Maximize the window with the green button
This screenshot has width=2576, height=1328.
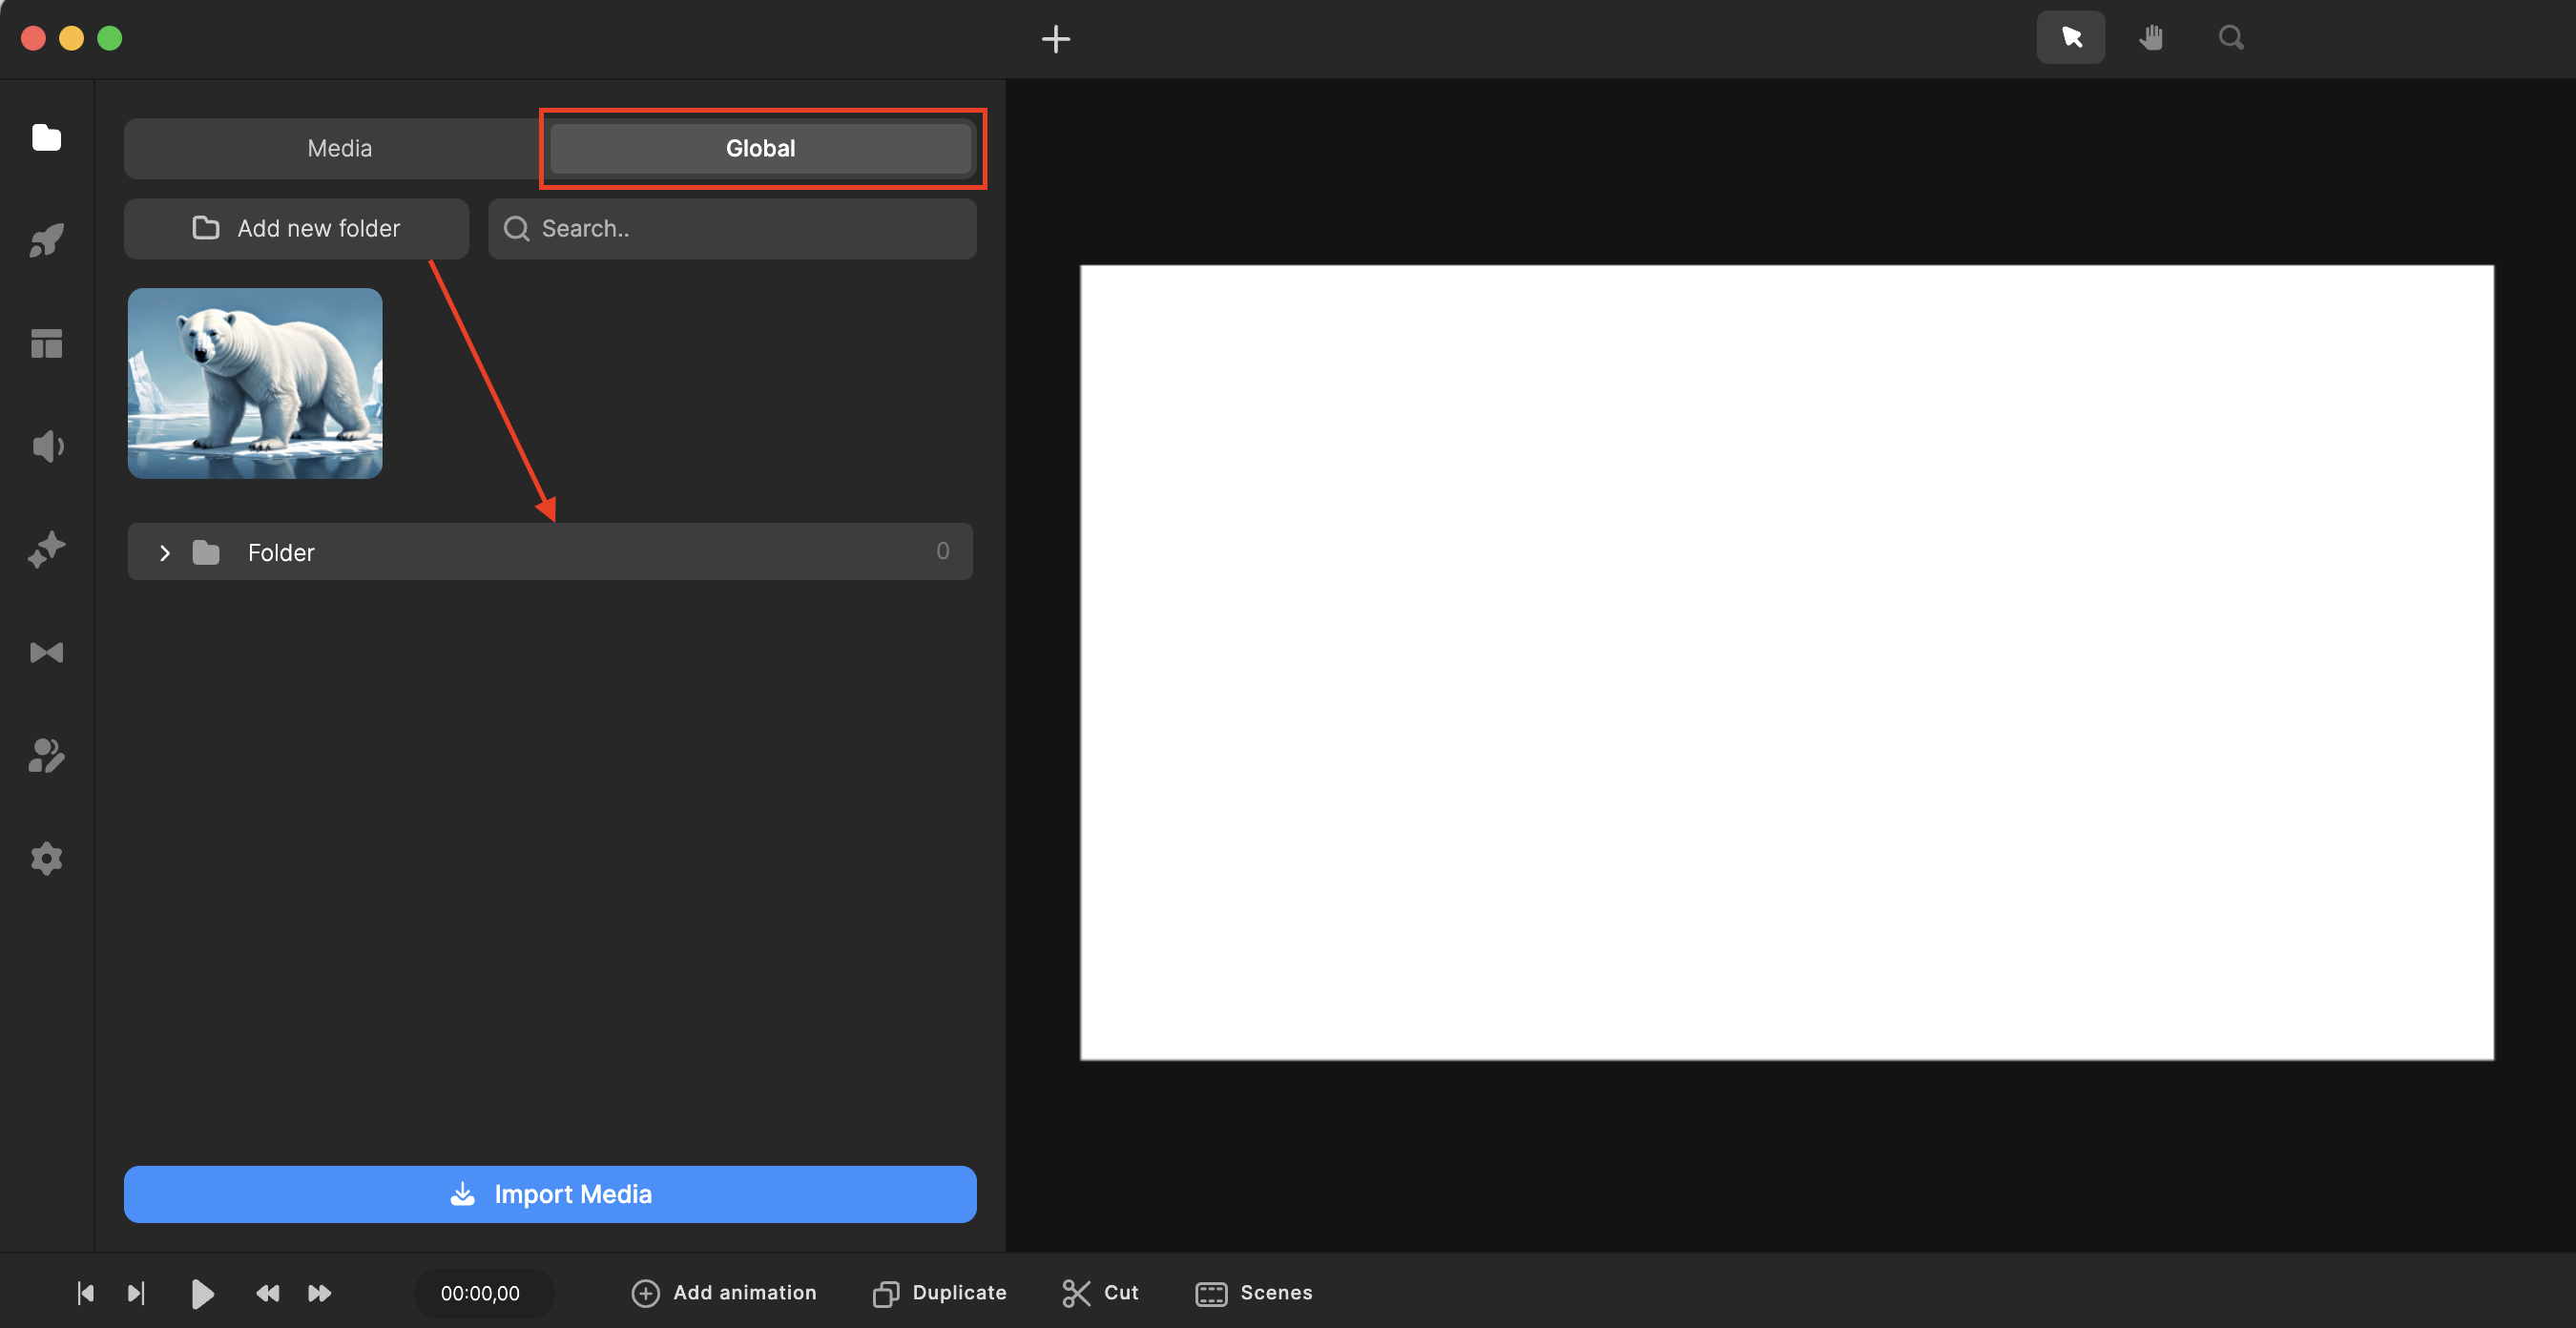[110, 38]
